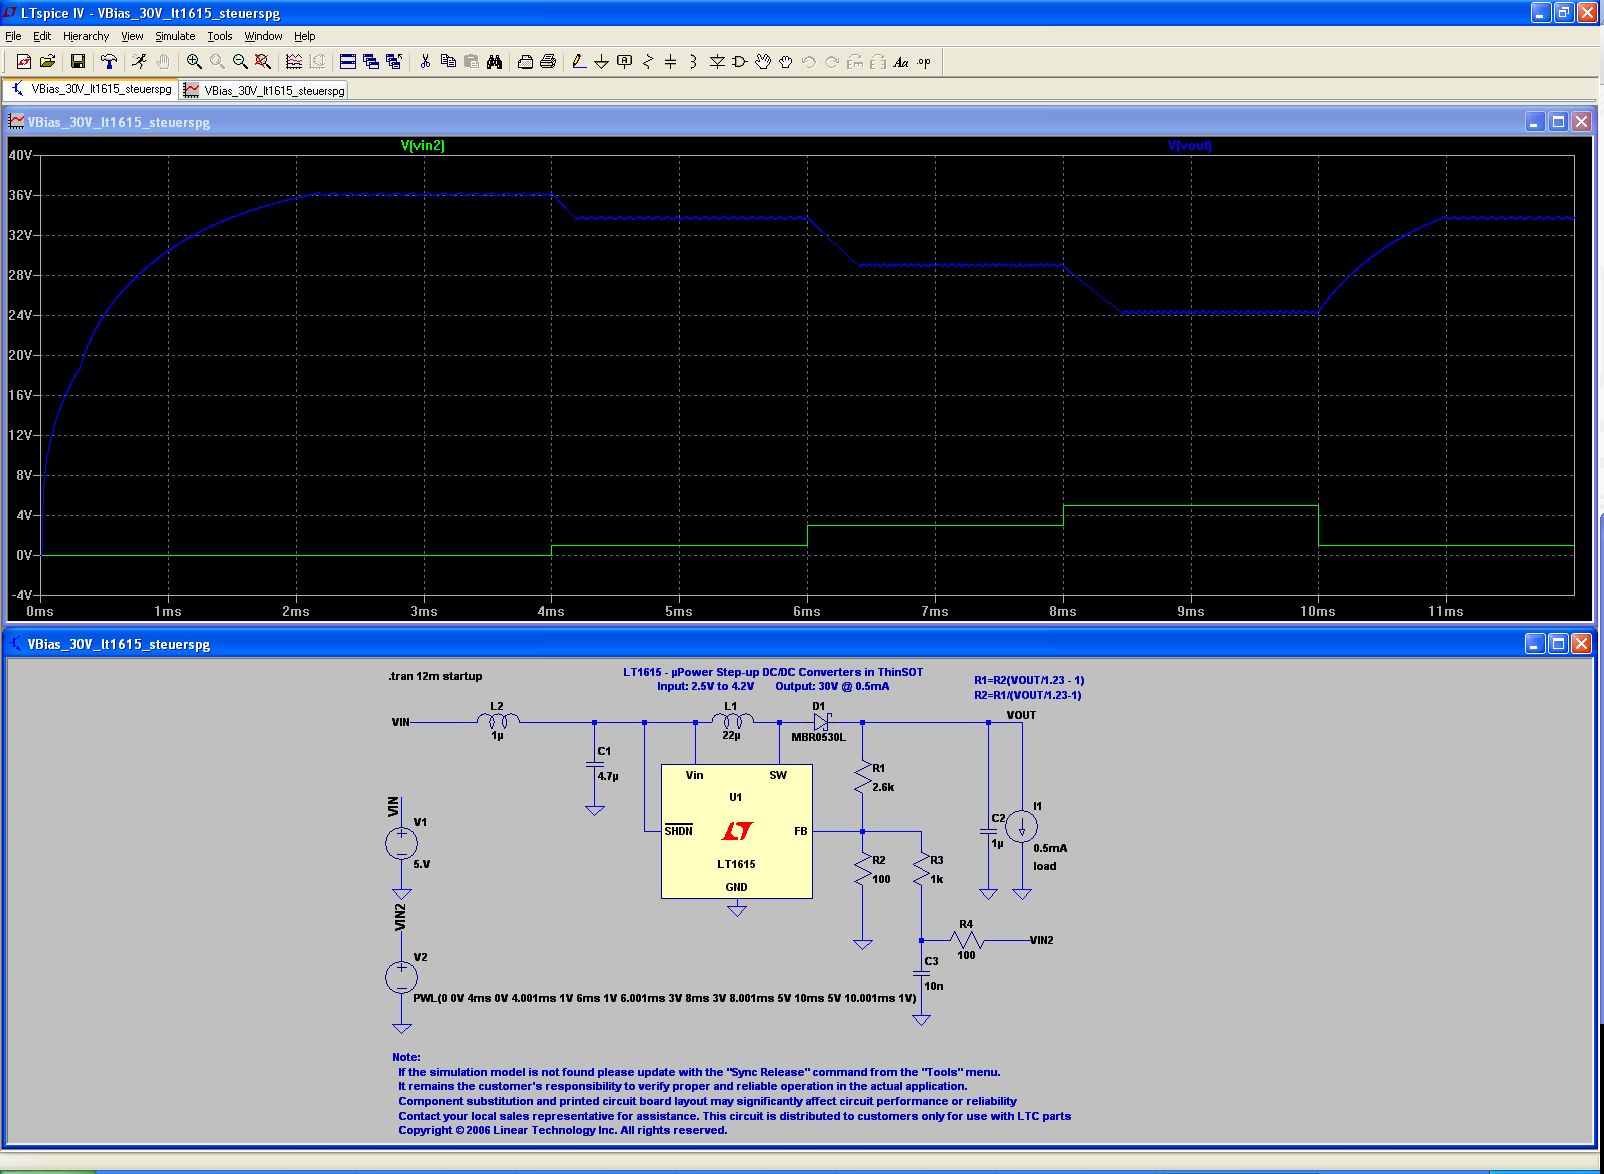Select the Inductor placement tool

(694, 62)
